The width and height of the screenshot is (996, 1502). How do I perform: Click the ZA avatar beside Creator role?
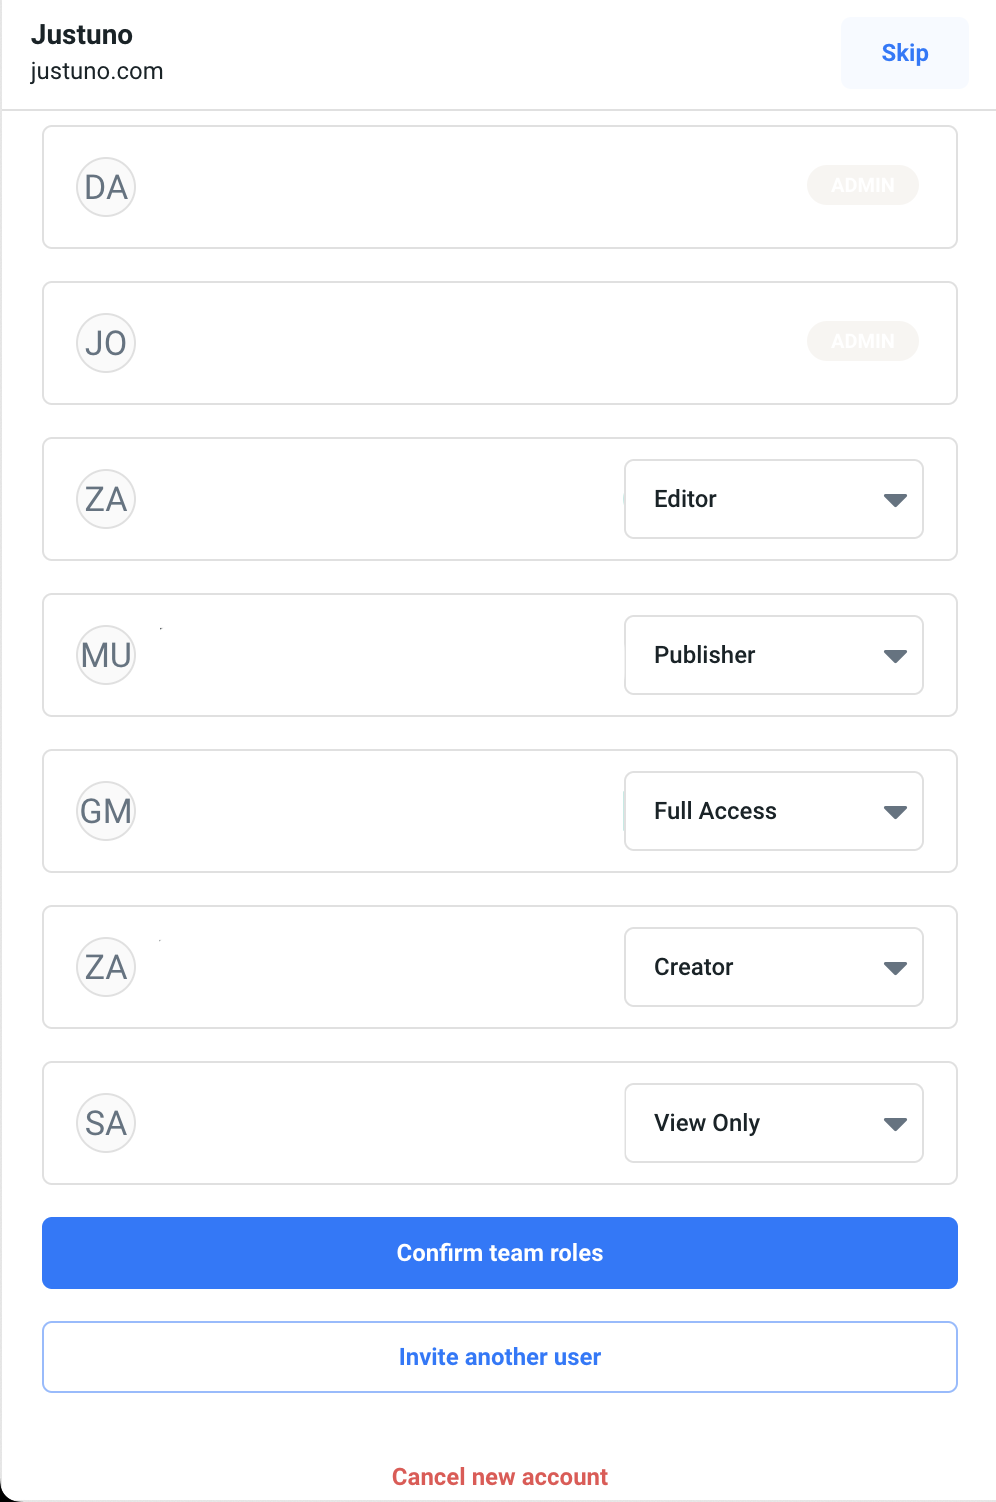[x=106, y=967]
